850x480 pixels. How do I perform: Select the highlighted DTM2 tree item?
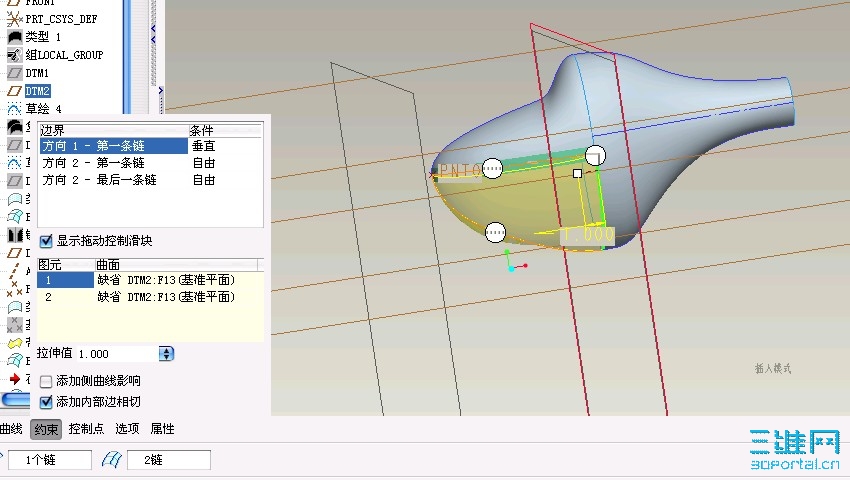coord(37,91)
